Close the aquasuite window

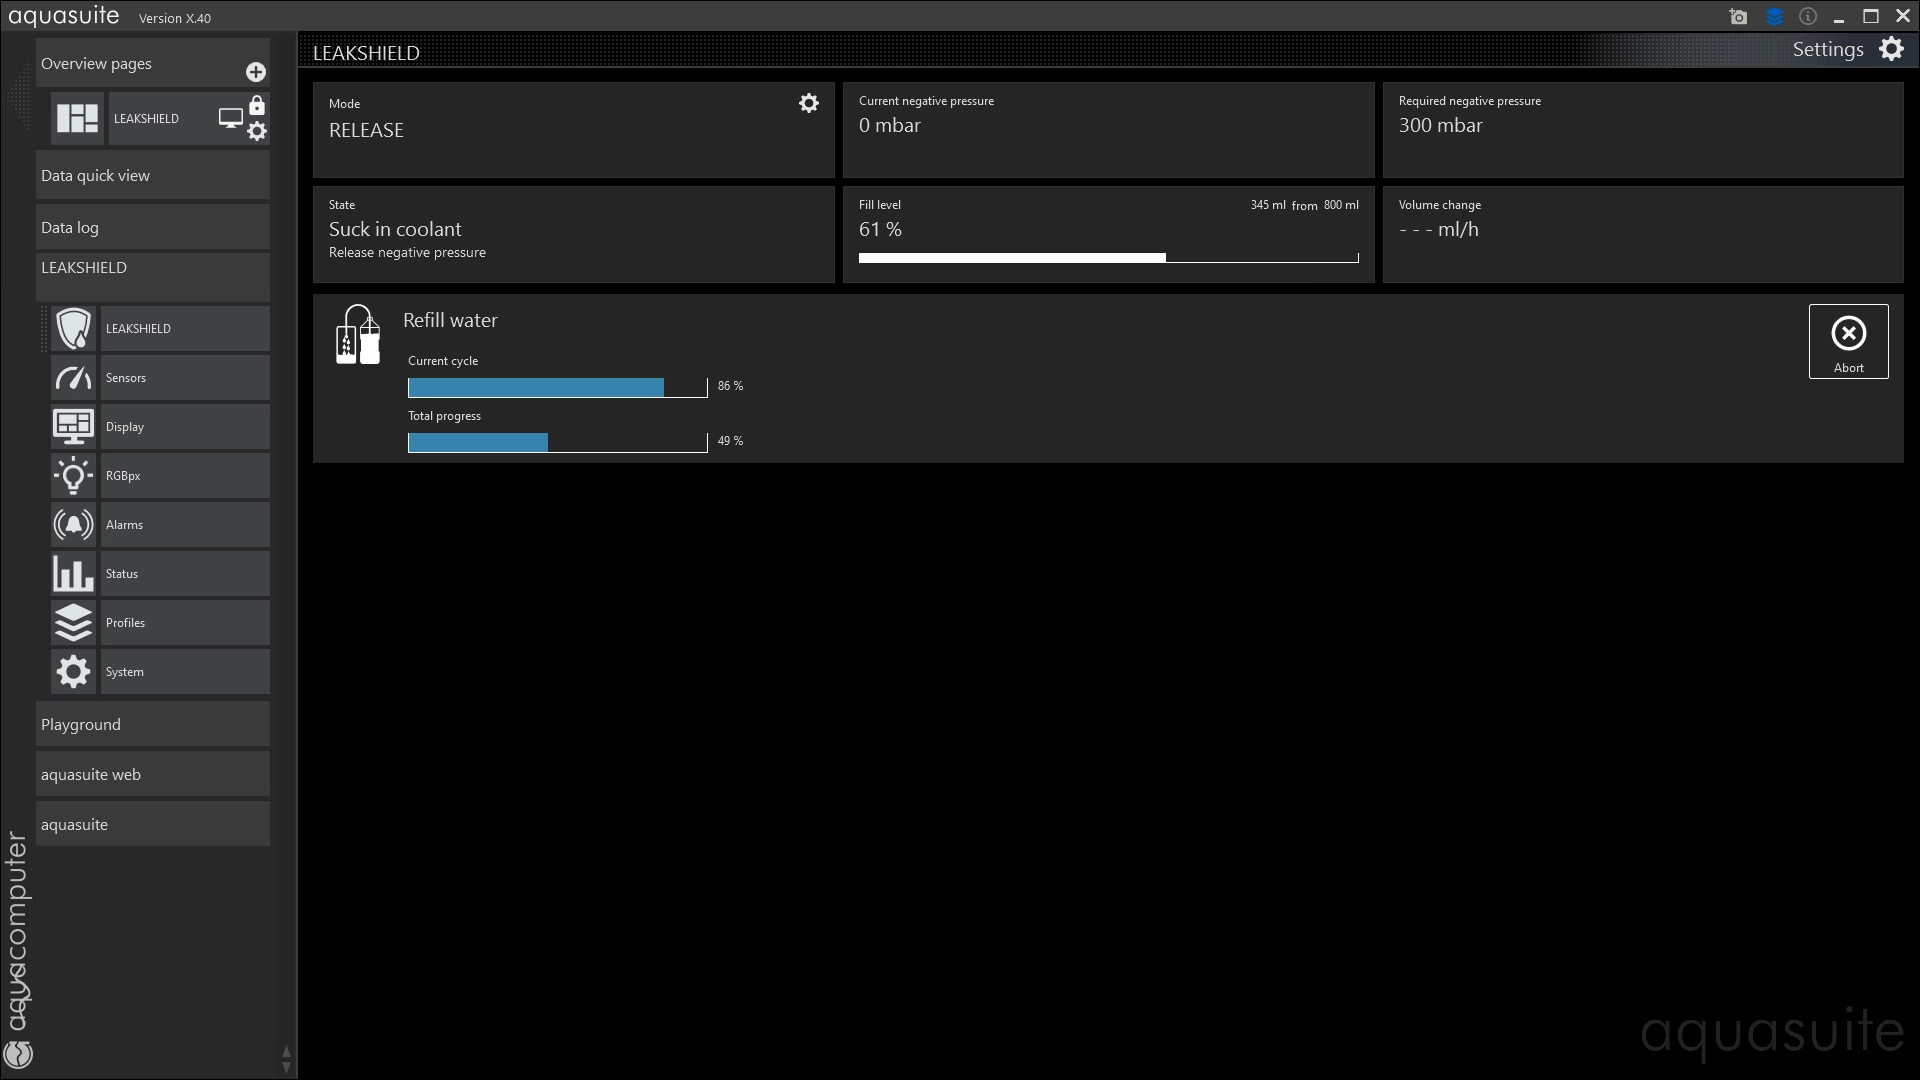pos(1903,16)
